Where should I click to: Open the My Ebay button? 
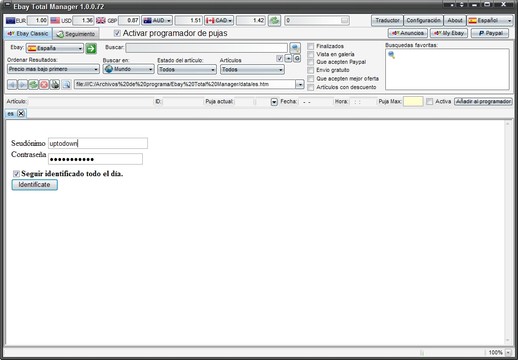pos(449,33)
